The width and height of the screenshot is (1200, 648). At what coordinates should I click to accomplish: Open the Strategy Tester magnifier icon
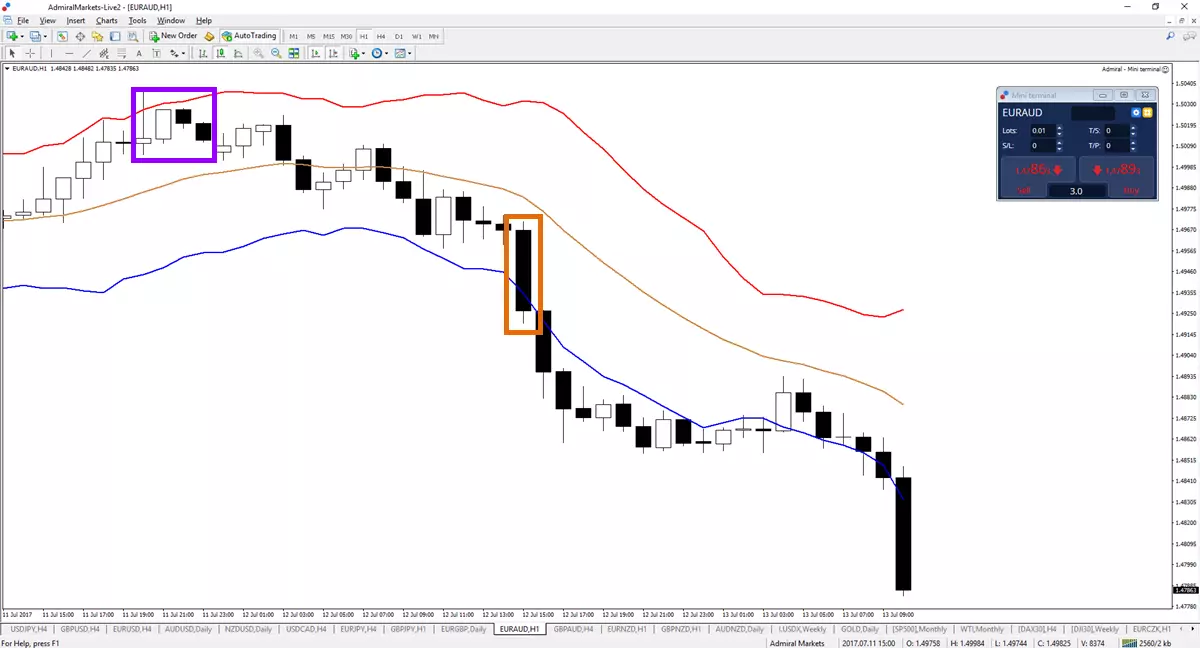[132, 35]
